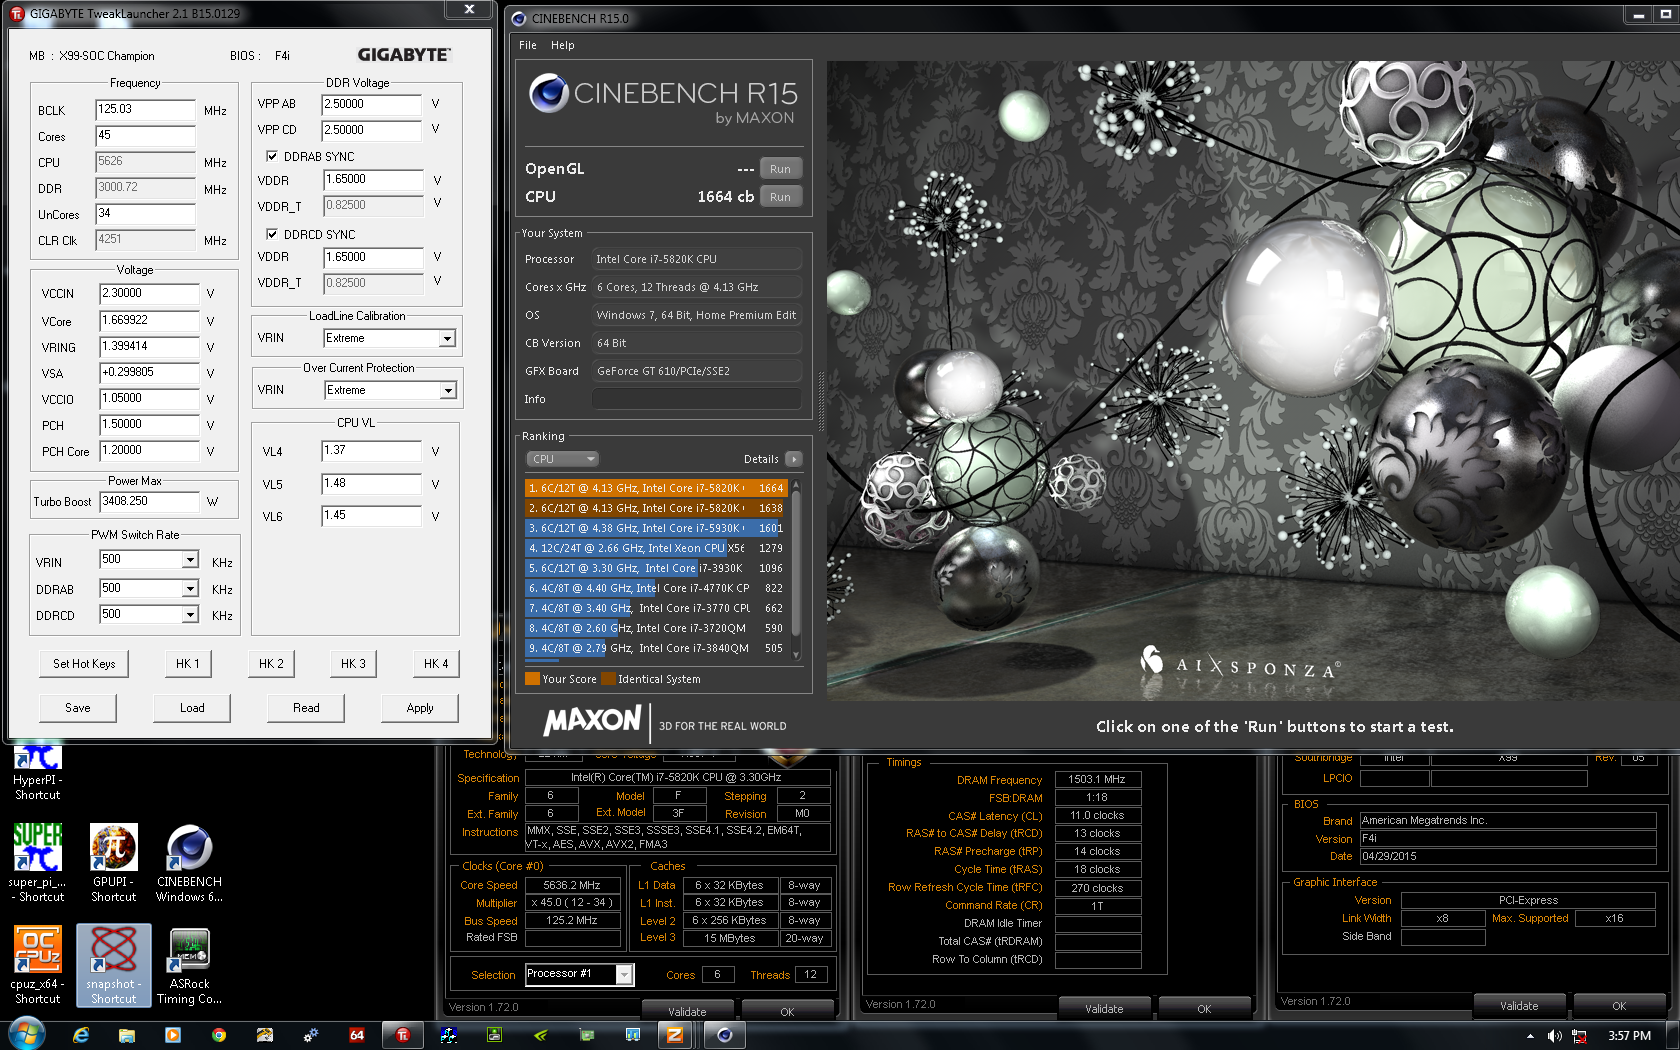Expand ranking Details arrow

794,459
